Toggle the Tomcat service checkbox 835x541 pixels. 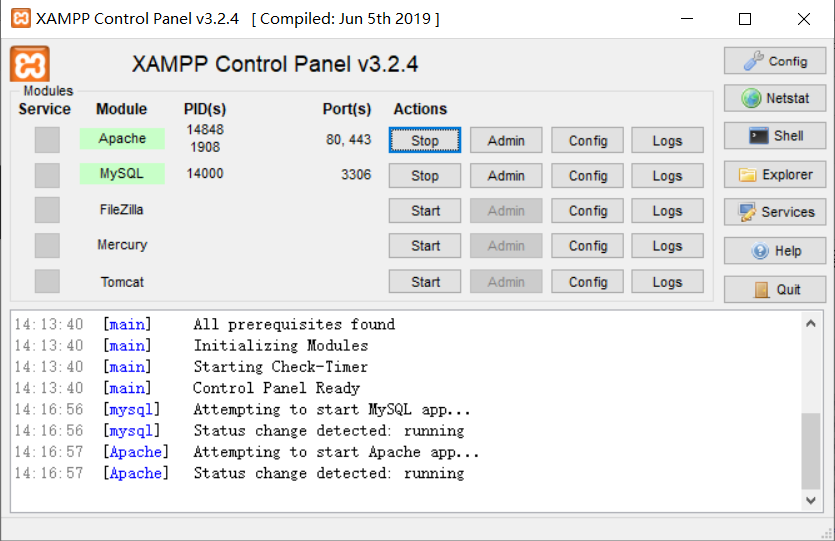point(47,282)
